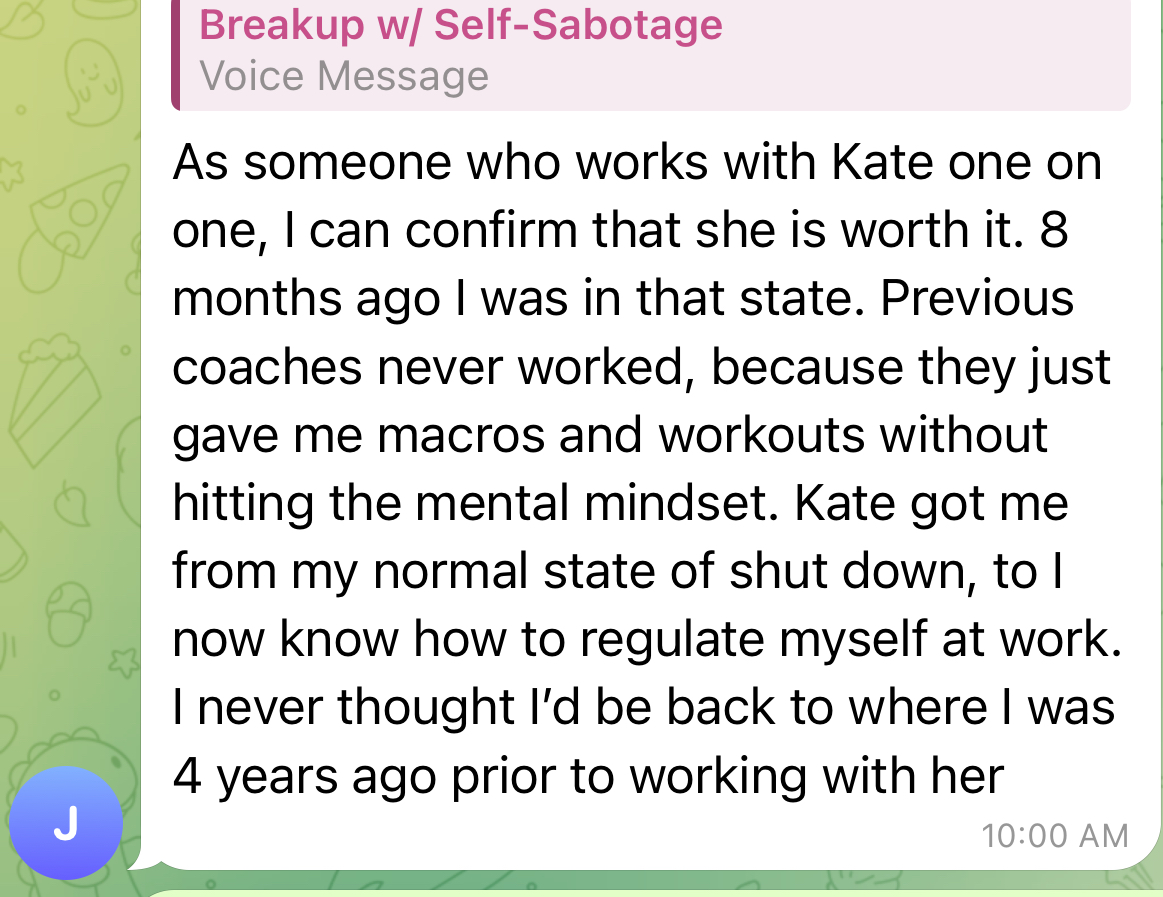This screenshot has width=1163, height=897.
Task: Open the quoted "Breakup w/ Self-Sabotage" reply
Action: click(x=461, y=24)
